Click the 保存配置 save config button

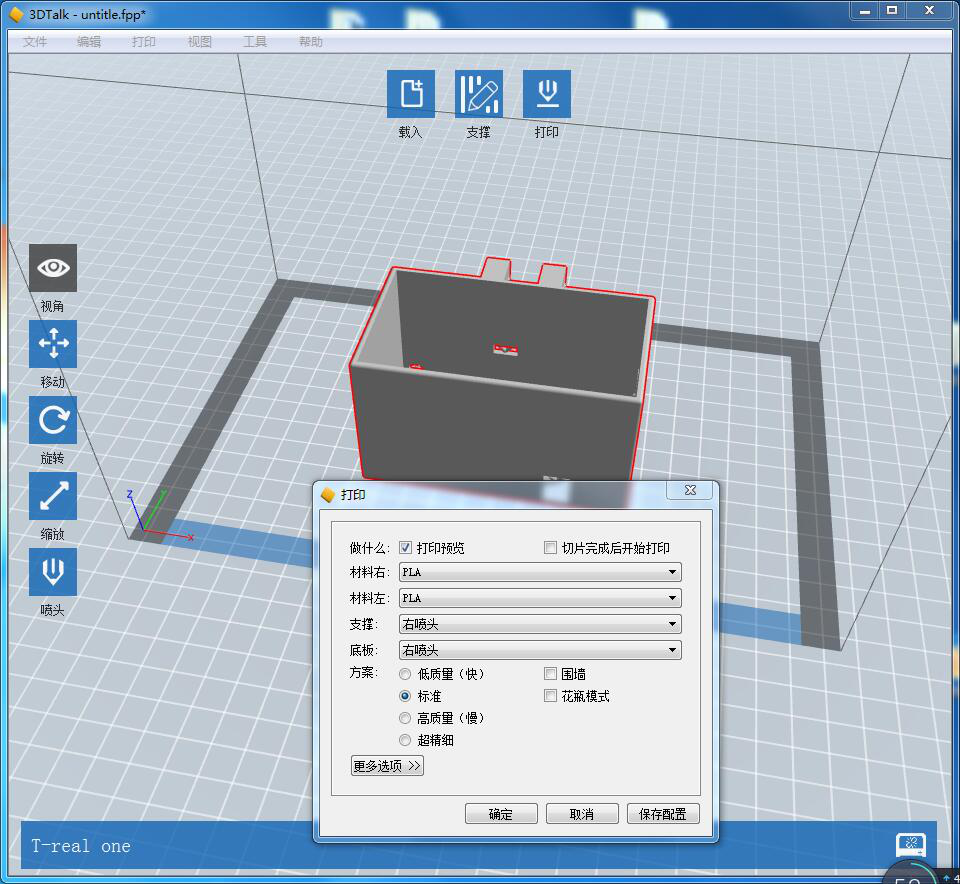coord(662,814)
